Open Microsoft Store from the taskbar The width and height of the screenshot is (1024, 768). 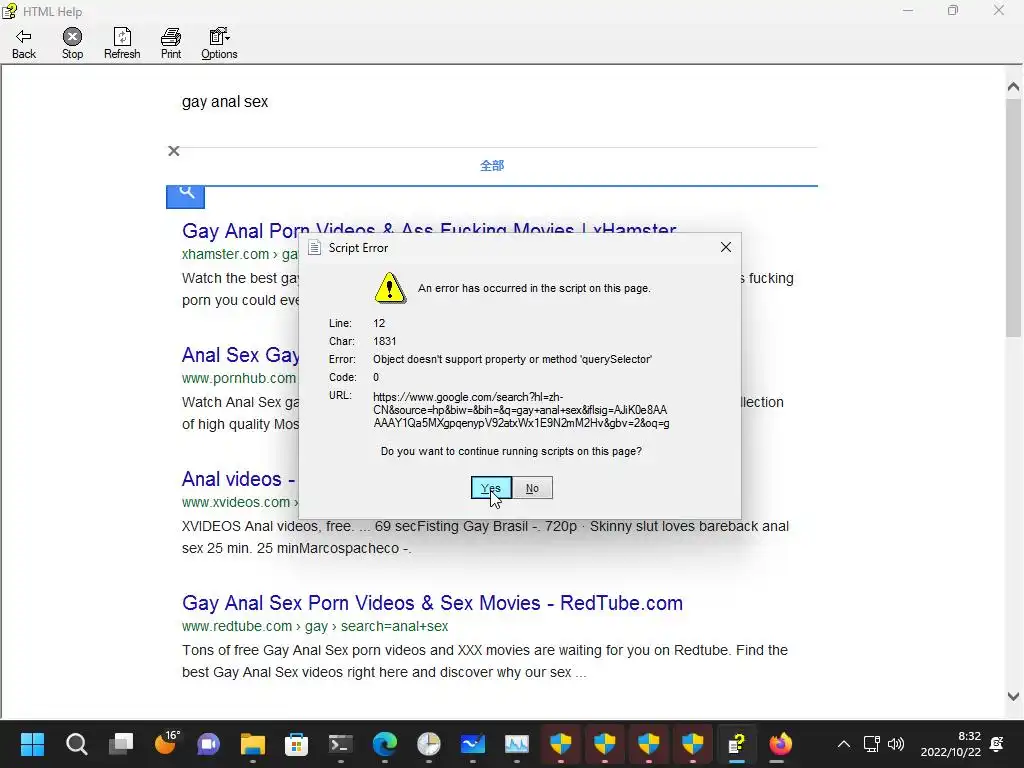(296, 744)
